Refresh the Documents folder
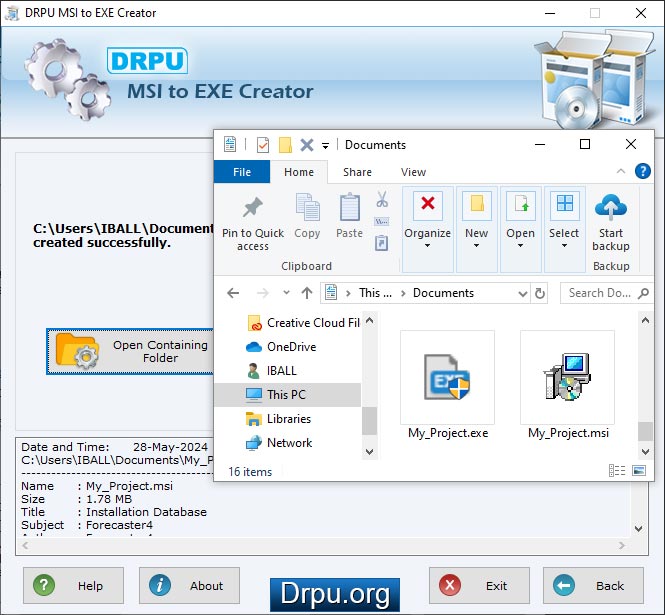This screenshot has height=615, width=665. tap(539, 293)
